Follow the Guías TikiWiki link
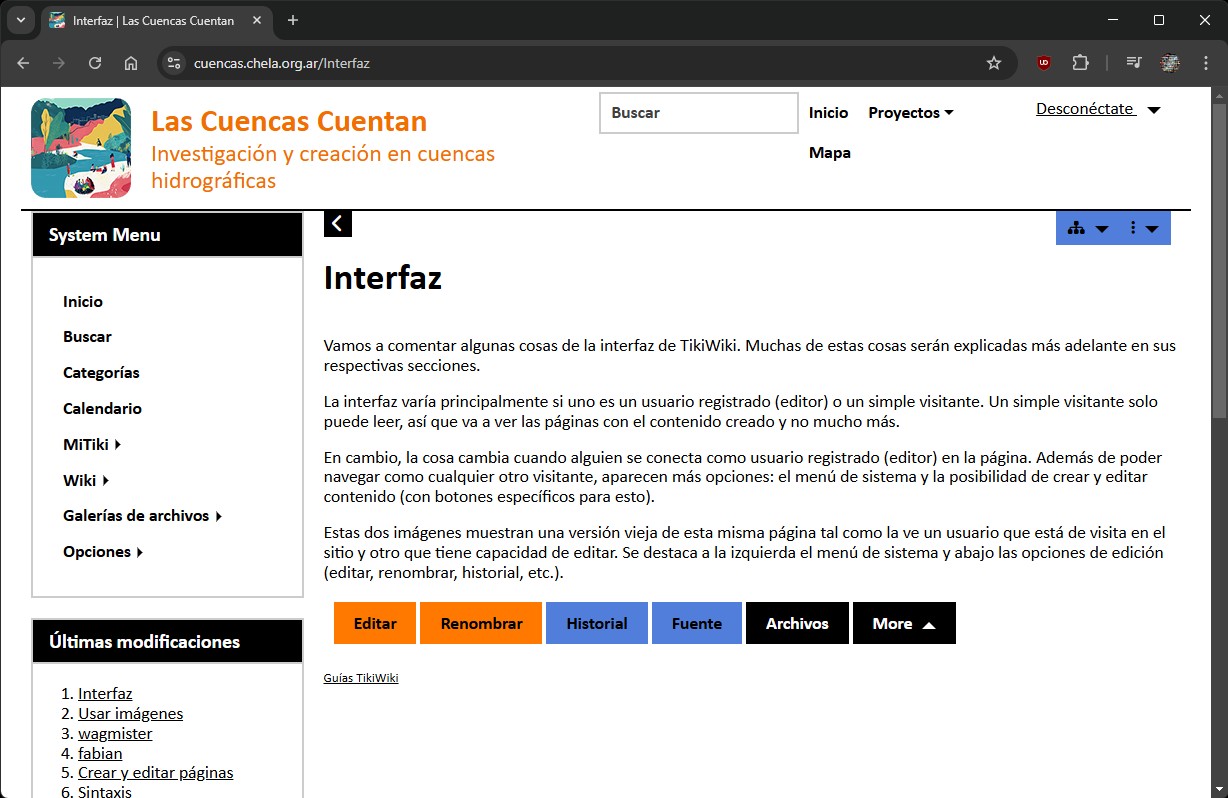This screenshot has height=798, width=1228. [x=361, y=678]
